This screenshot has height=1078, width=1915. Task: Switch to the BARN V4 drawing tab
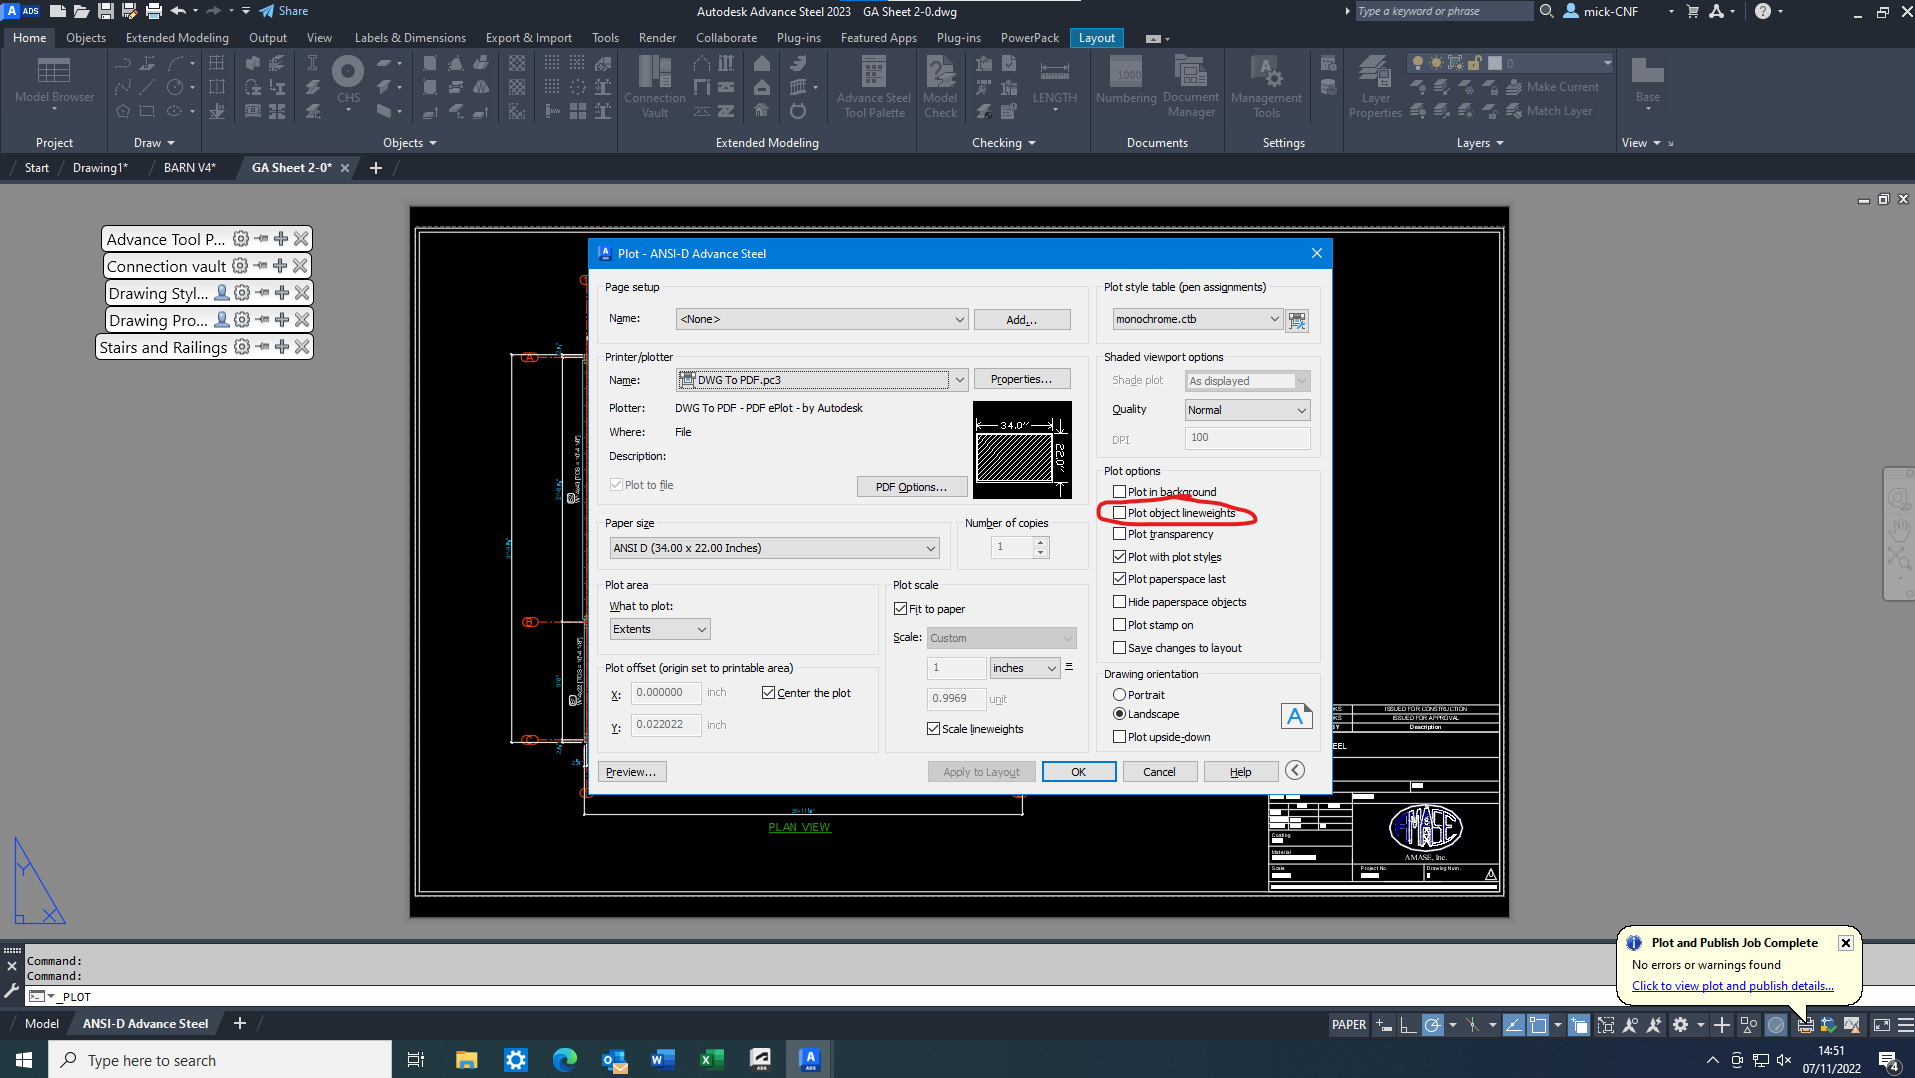(189, 168)
